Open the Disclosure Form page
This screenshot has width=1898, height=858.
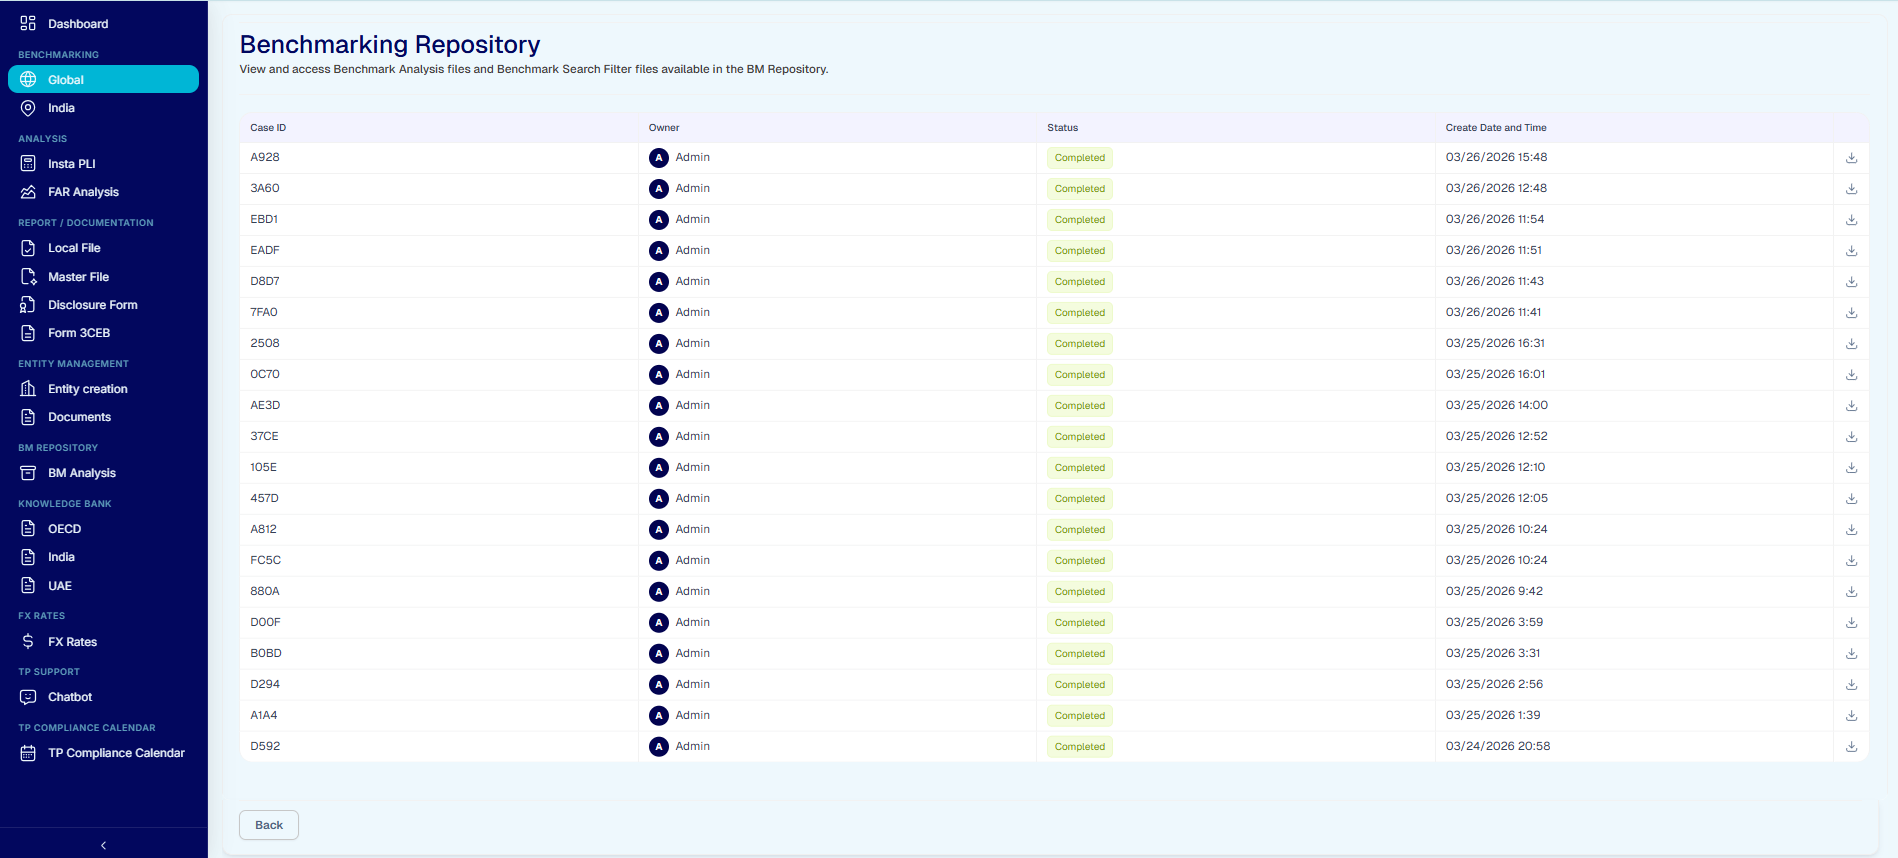point(103,305)
